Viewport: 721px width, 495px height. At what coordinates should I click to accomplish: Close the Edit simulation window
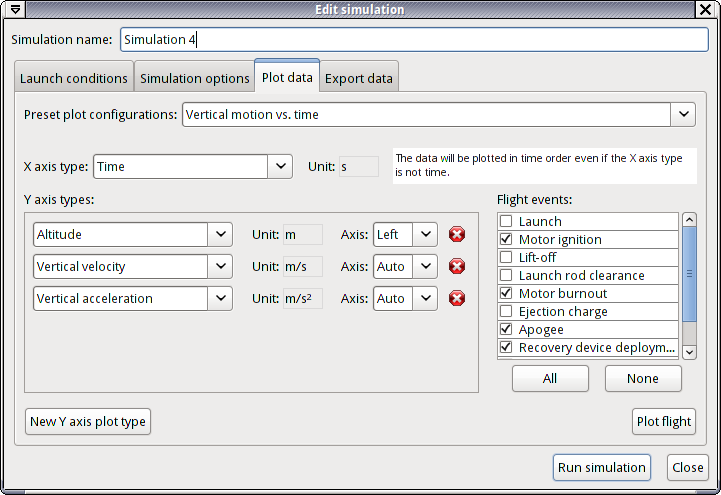[x=706, y=10]
